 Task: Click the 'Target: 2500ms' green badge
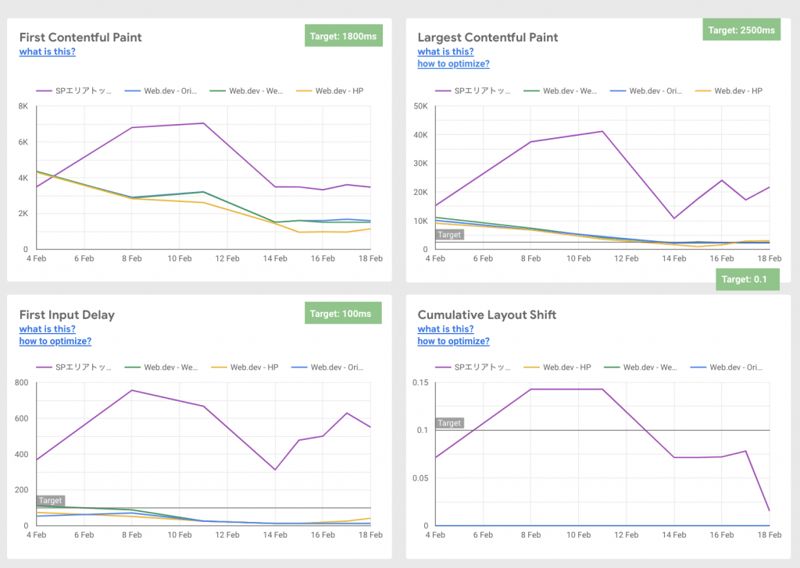click(741, 30)
